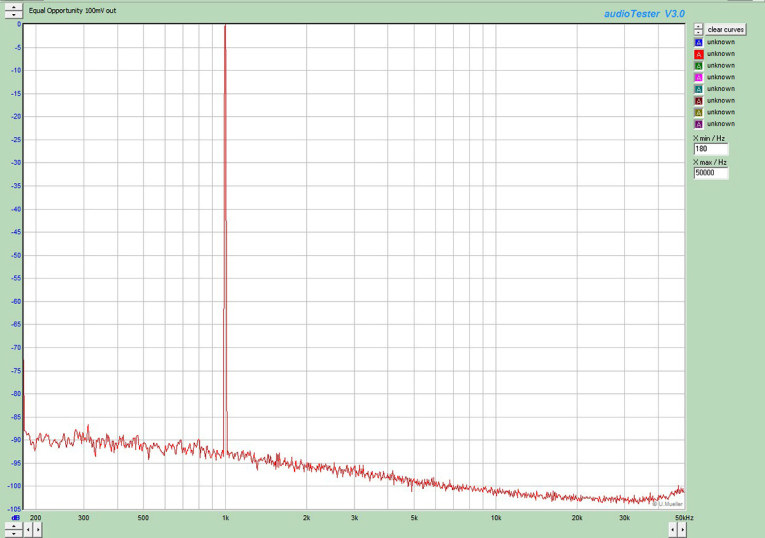
Task: Click the 'unknown' label beside red swatch
Action: pos(721,54)
